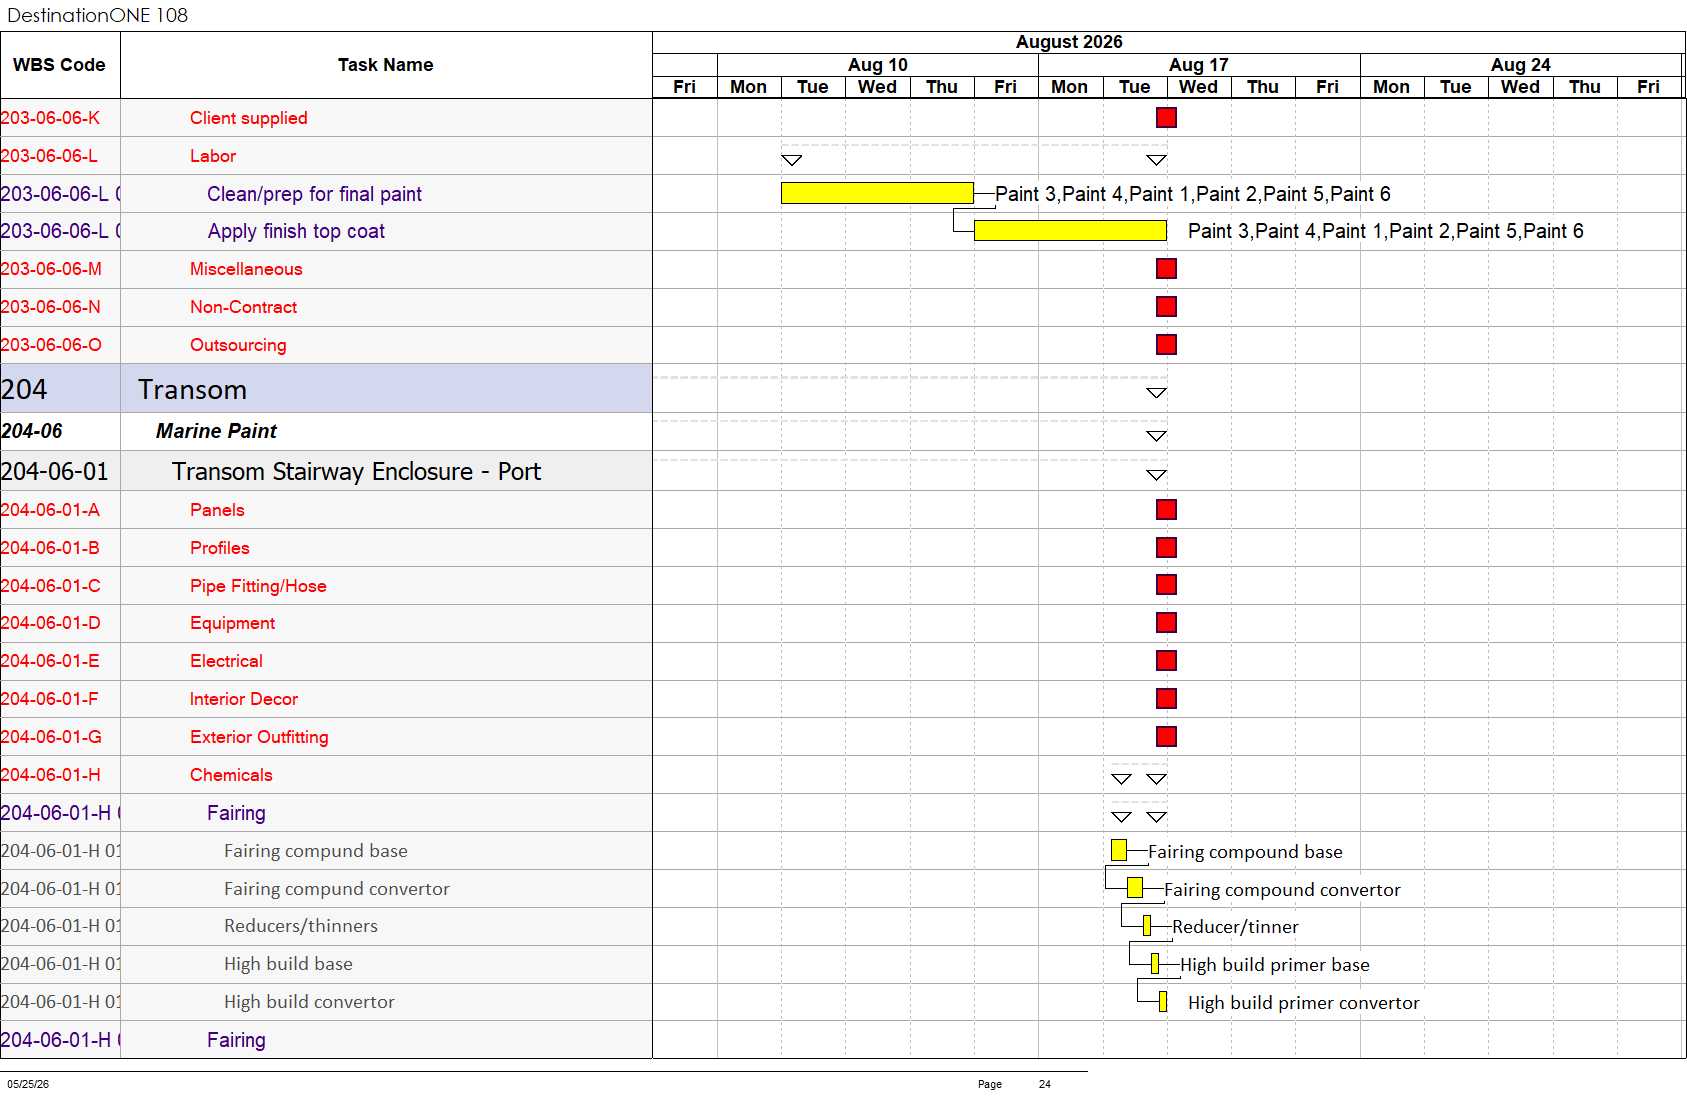This screenshot has width=1687, height=1097.
Task: Select the Electrical task row
Action: click(326, 661)
